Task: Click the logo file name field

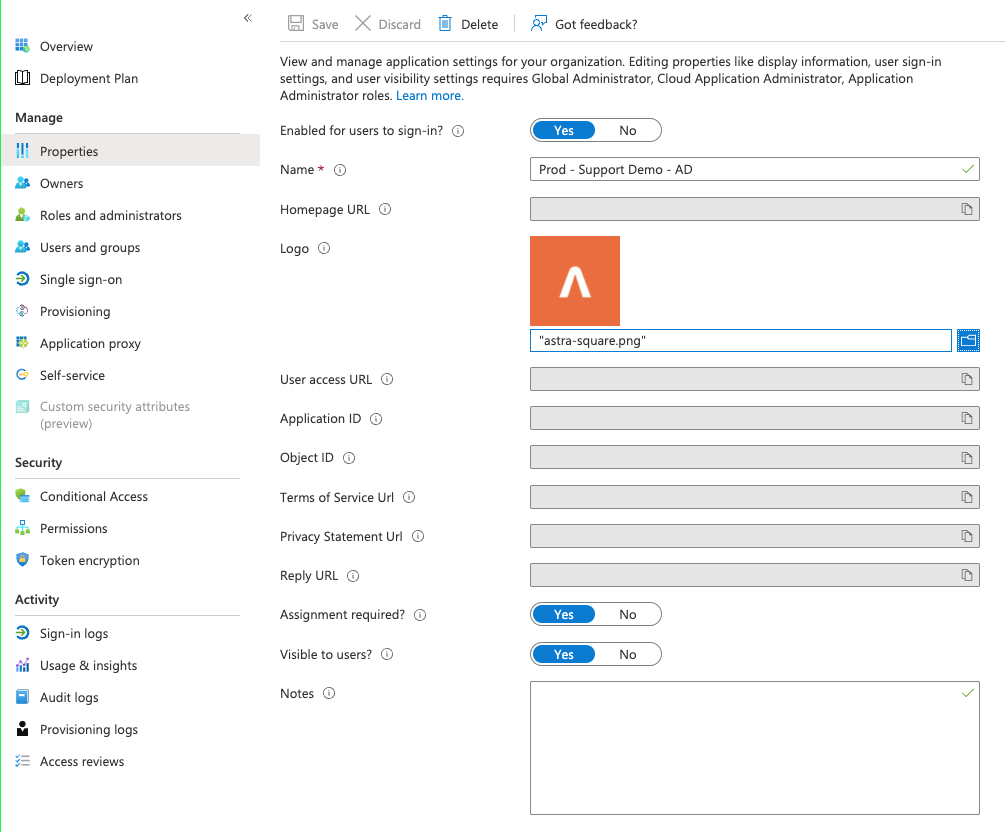Action: [x=740, y=340]
